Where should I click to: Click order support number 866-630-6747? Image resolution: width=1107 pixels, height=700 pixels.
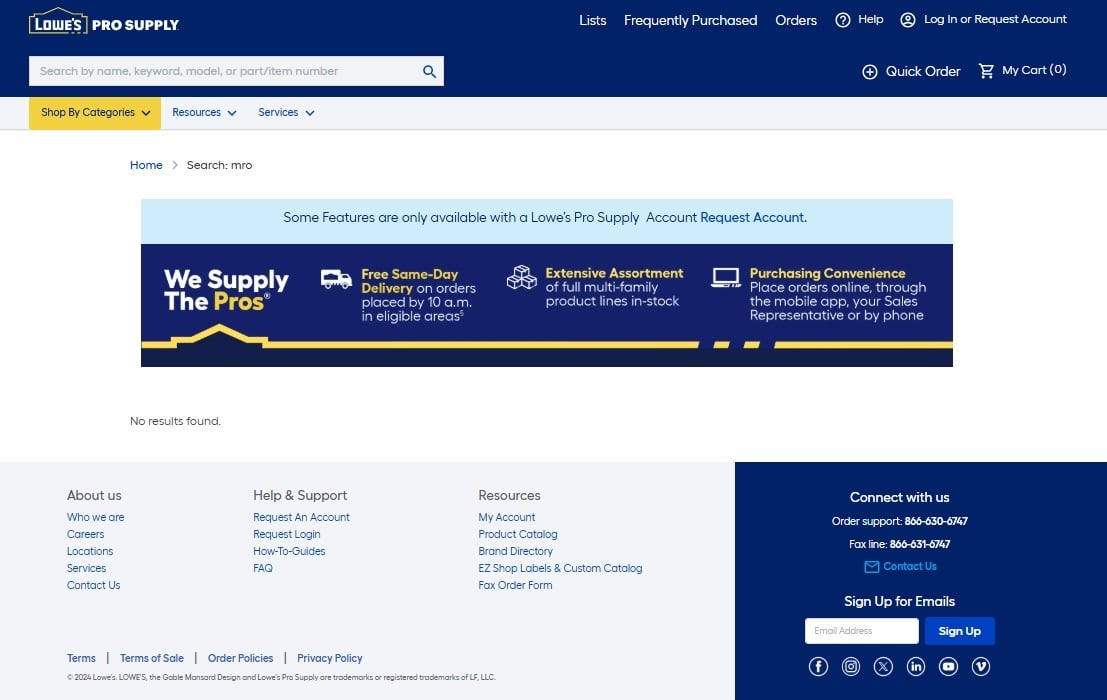(936, 521)
